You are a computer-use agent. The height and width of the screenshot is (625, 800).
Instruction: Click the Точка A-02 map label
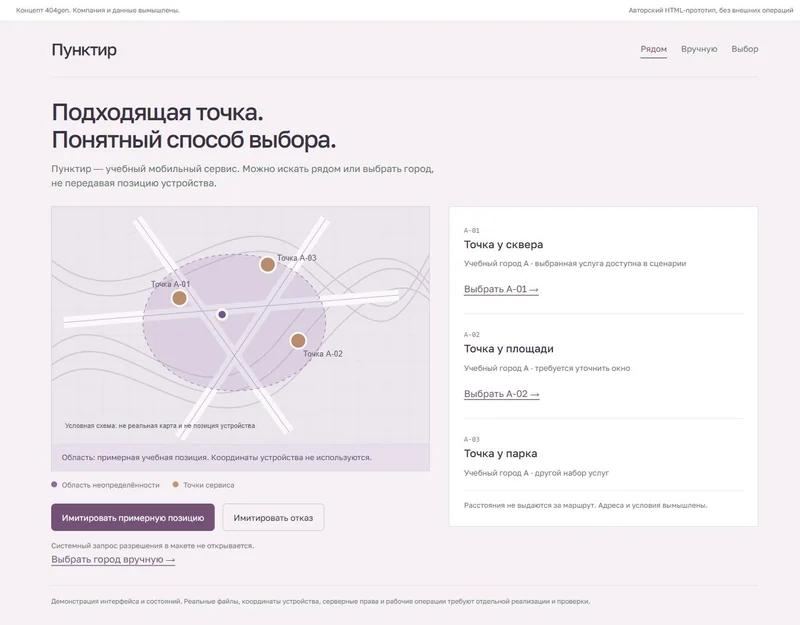click(322, 354)
